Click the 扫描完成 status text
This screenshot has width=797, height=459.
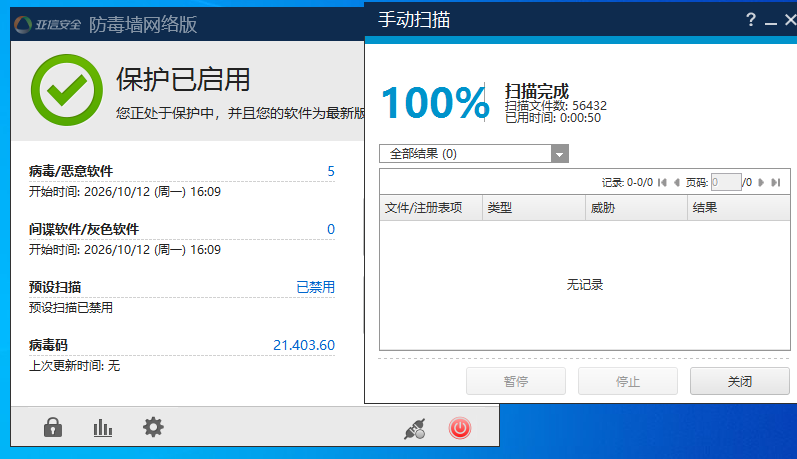click(x=537, y=91)
